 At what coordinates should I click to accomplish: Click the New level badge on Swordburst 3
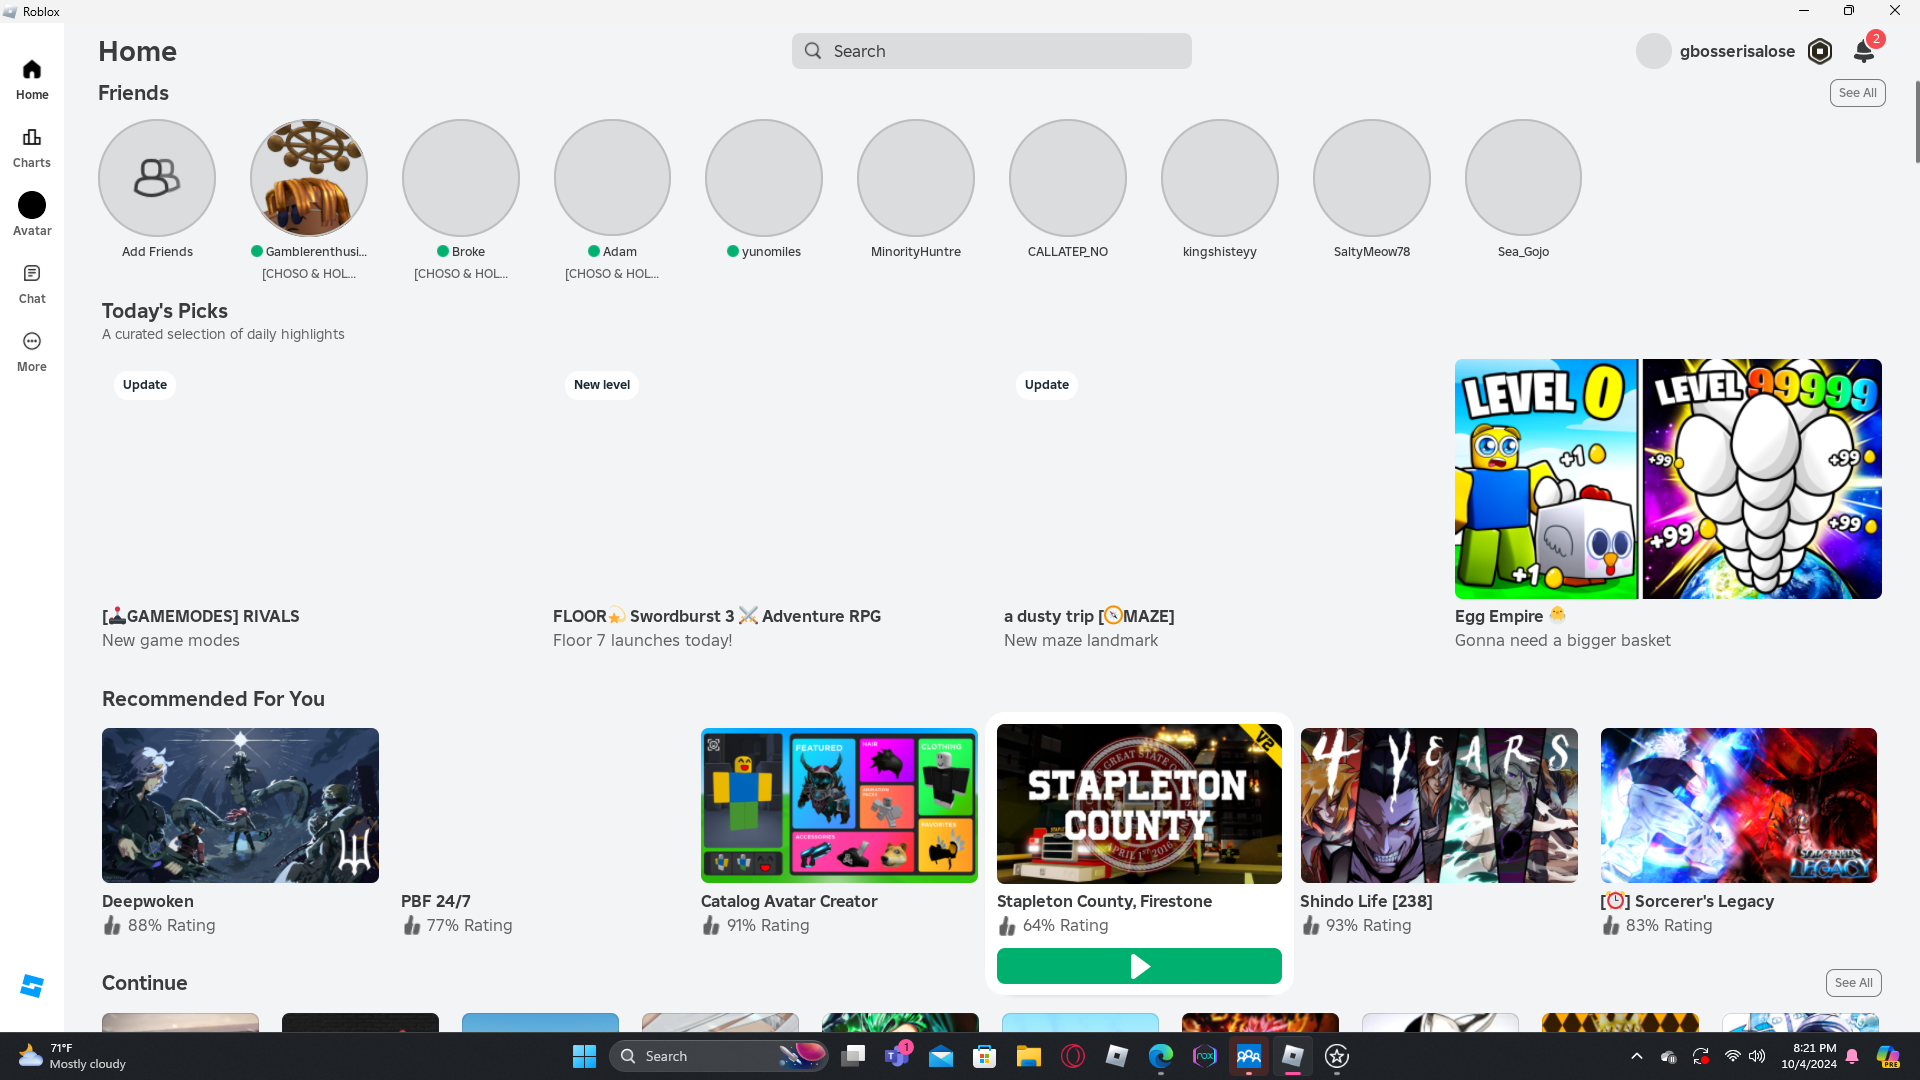click(x=602, y=385)
